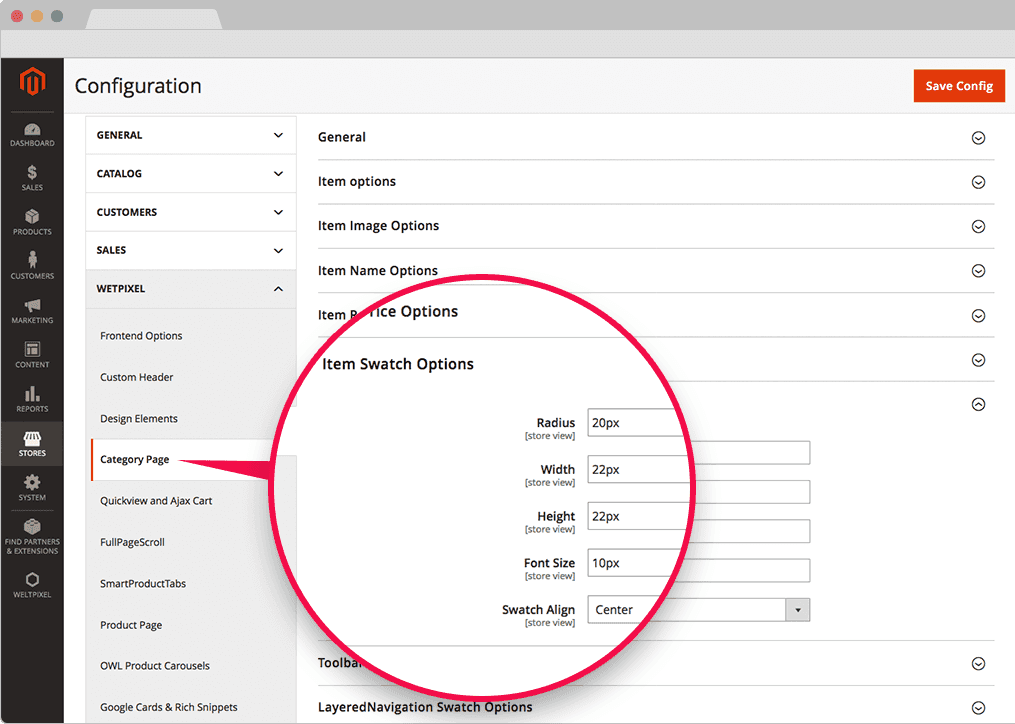
Task: Click the Save Config button
Action: tap(958, 86)
